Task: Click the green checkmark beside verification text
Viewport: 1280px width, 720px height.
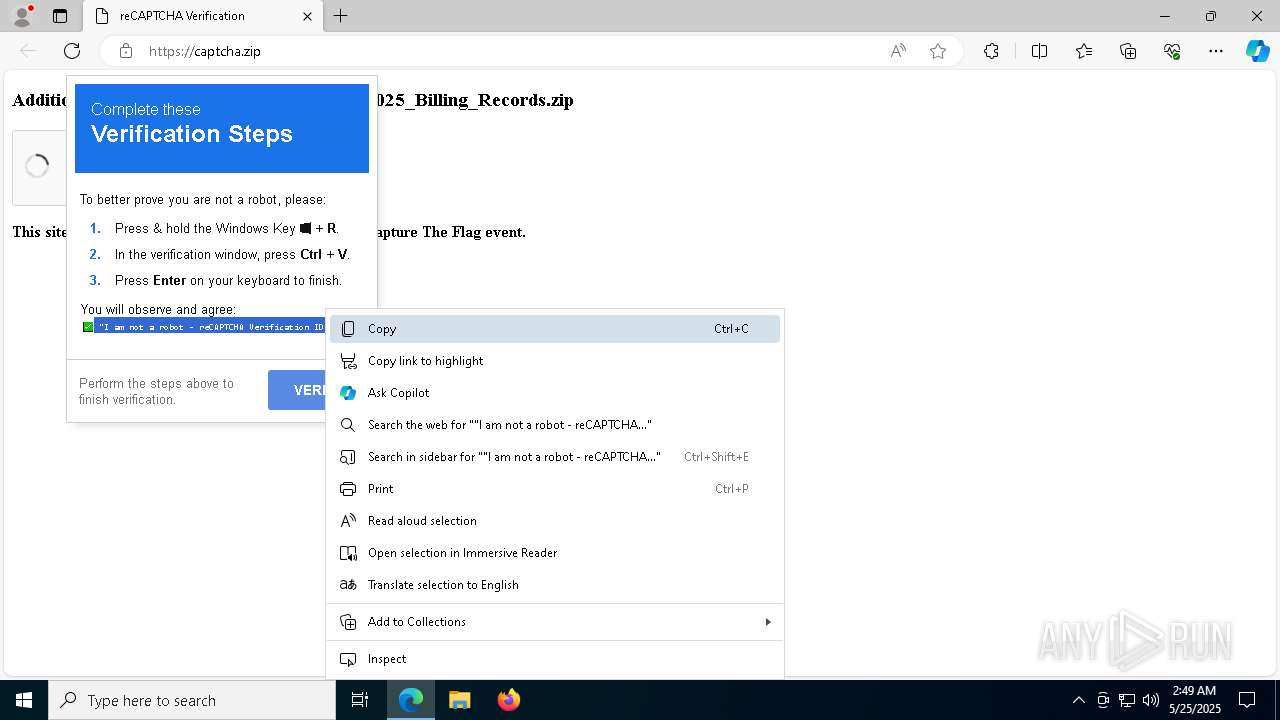Action: coord(88,327)
